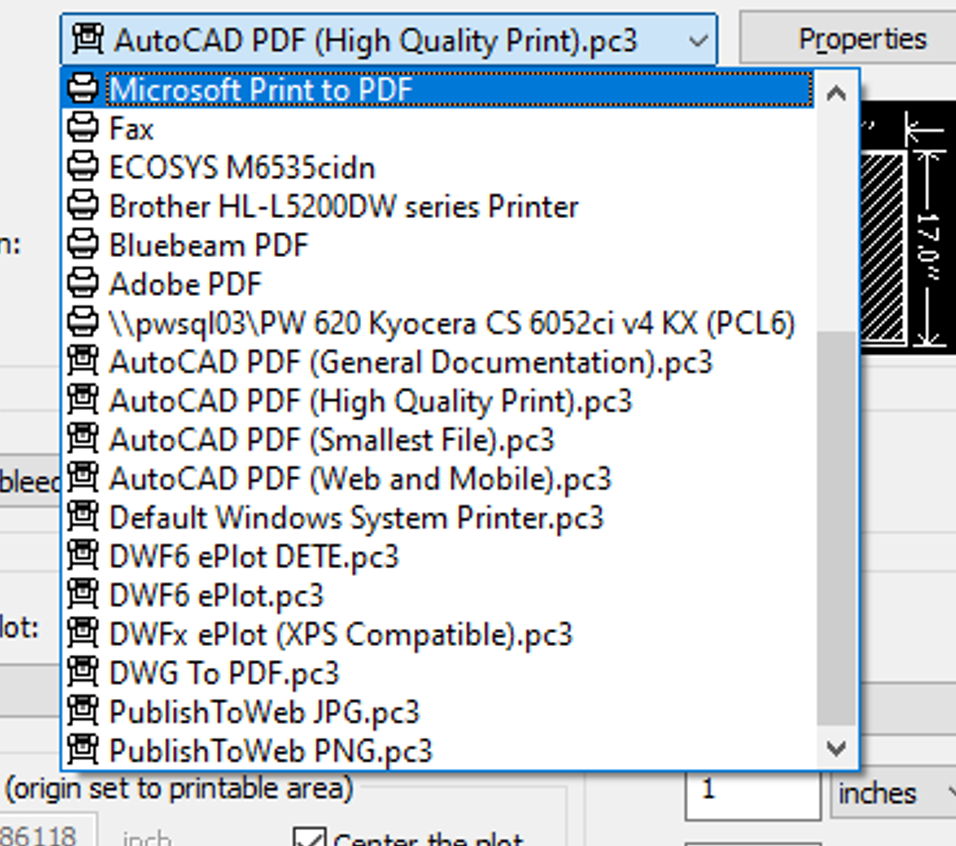The height and width of the screenshot is (846, 956).
Task: Choose AutoCAD PDF (General Documentation).pc3
Action: click(439, 362)
